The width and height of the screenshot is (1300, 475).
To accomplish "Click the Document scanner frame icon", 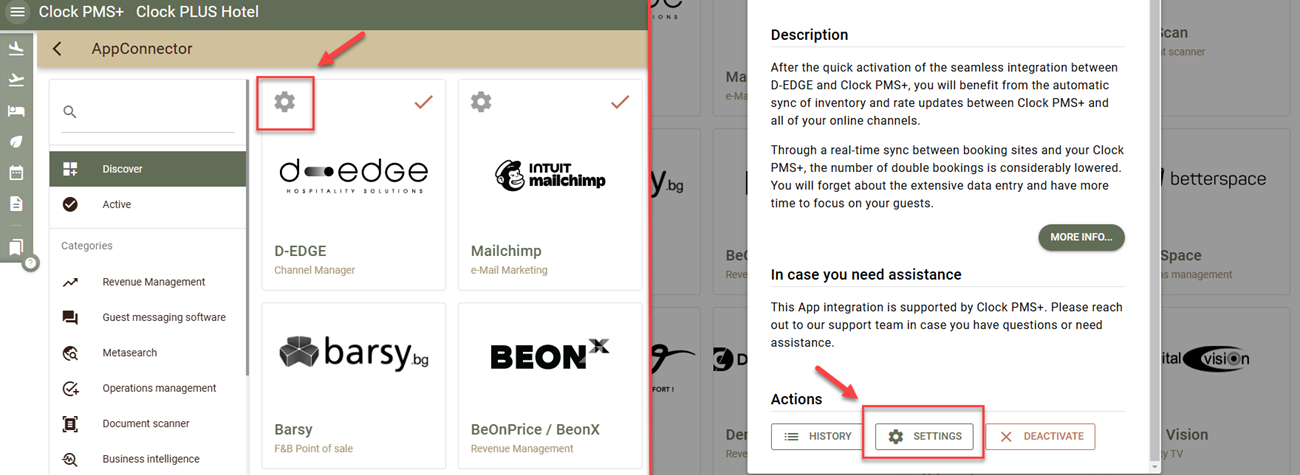I will [x=70, y=424].
